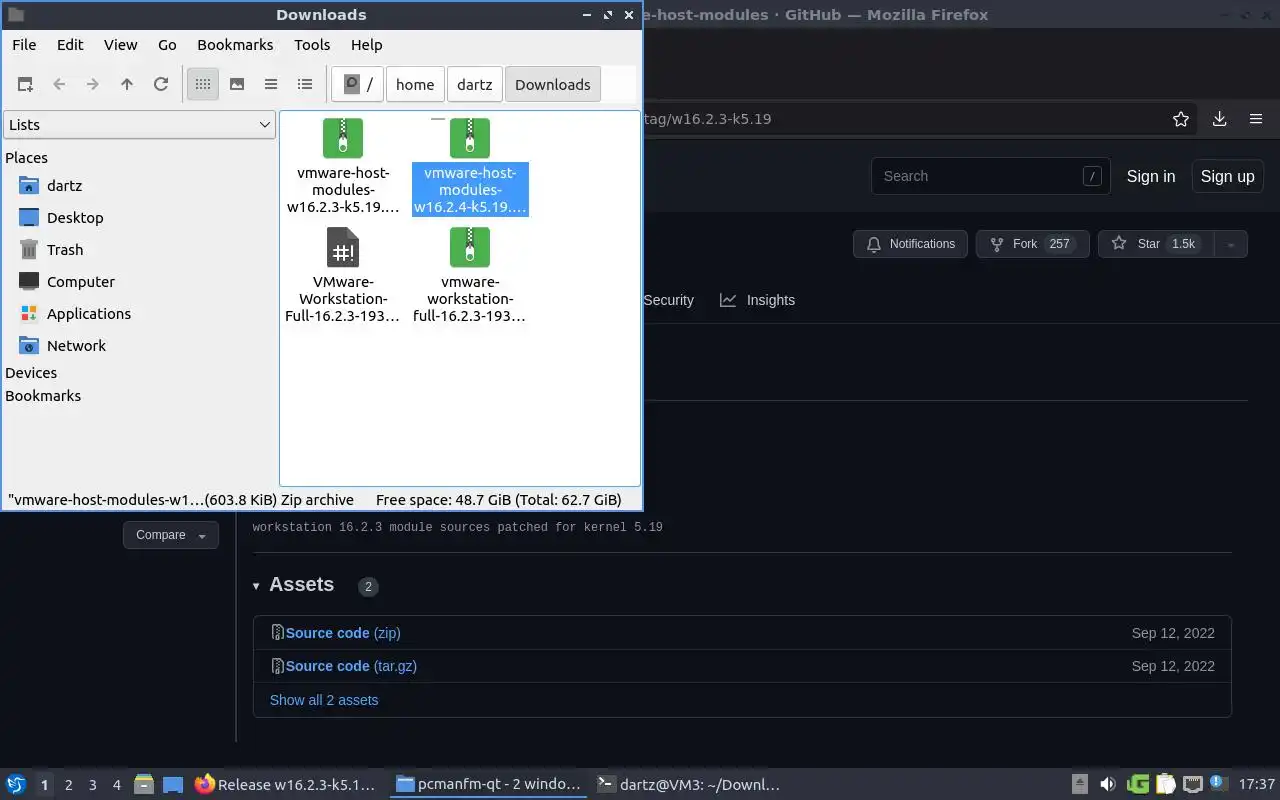The image size is (1280, 800).
Task: Open the Help menu in file manager
Action: coord(367,45)
